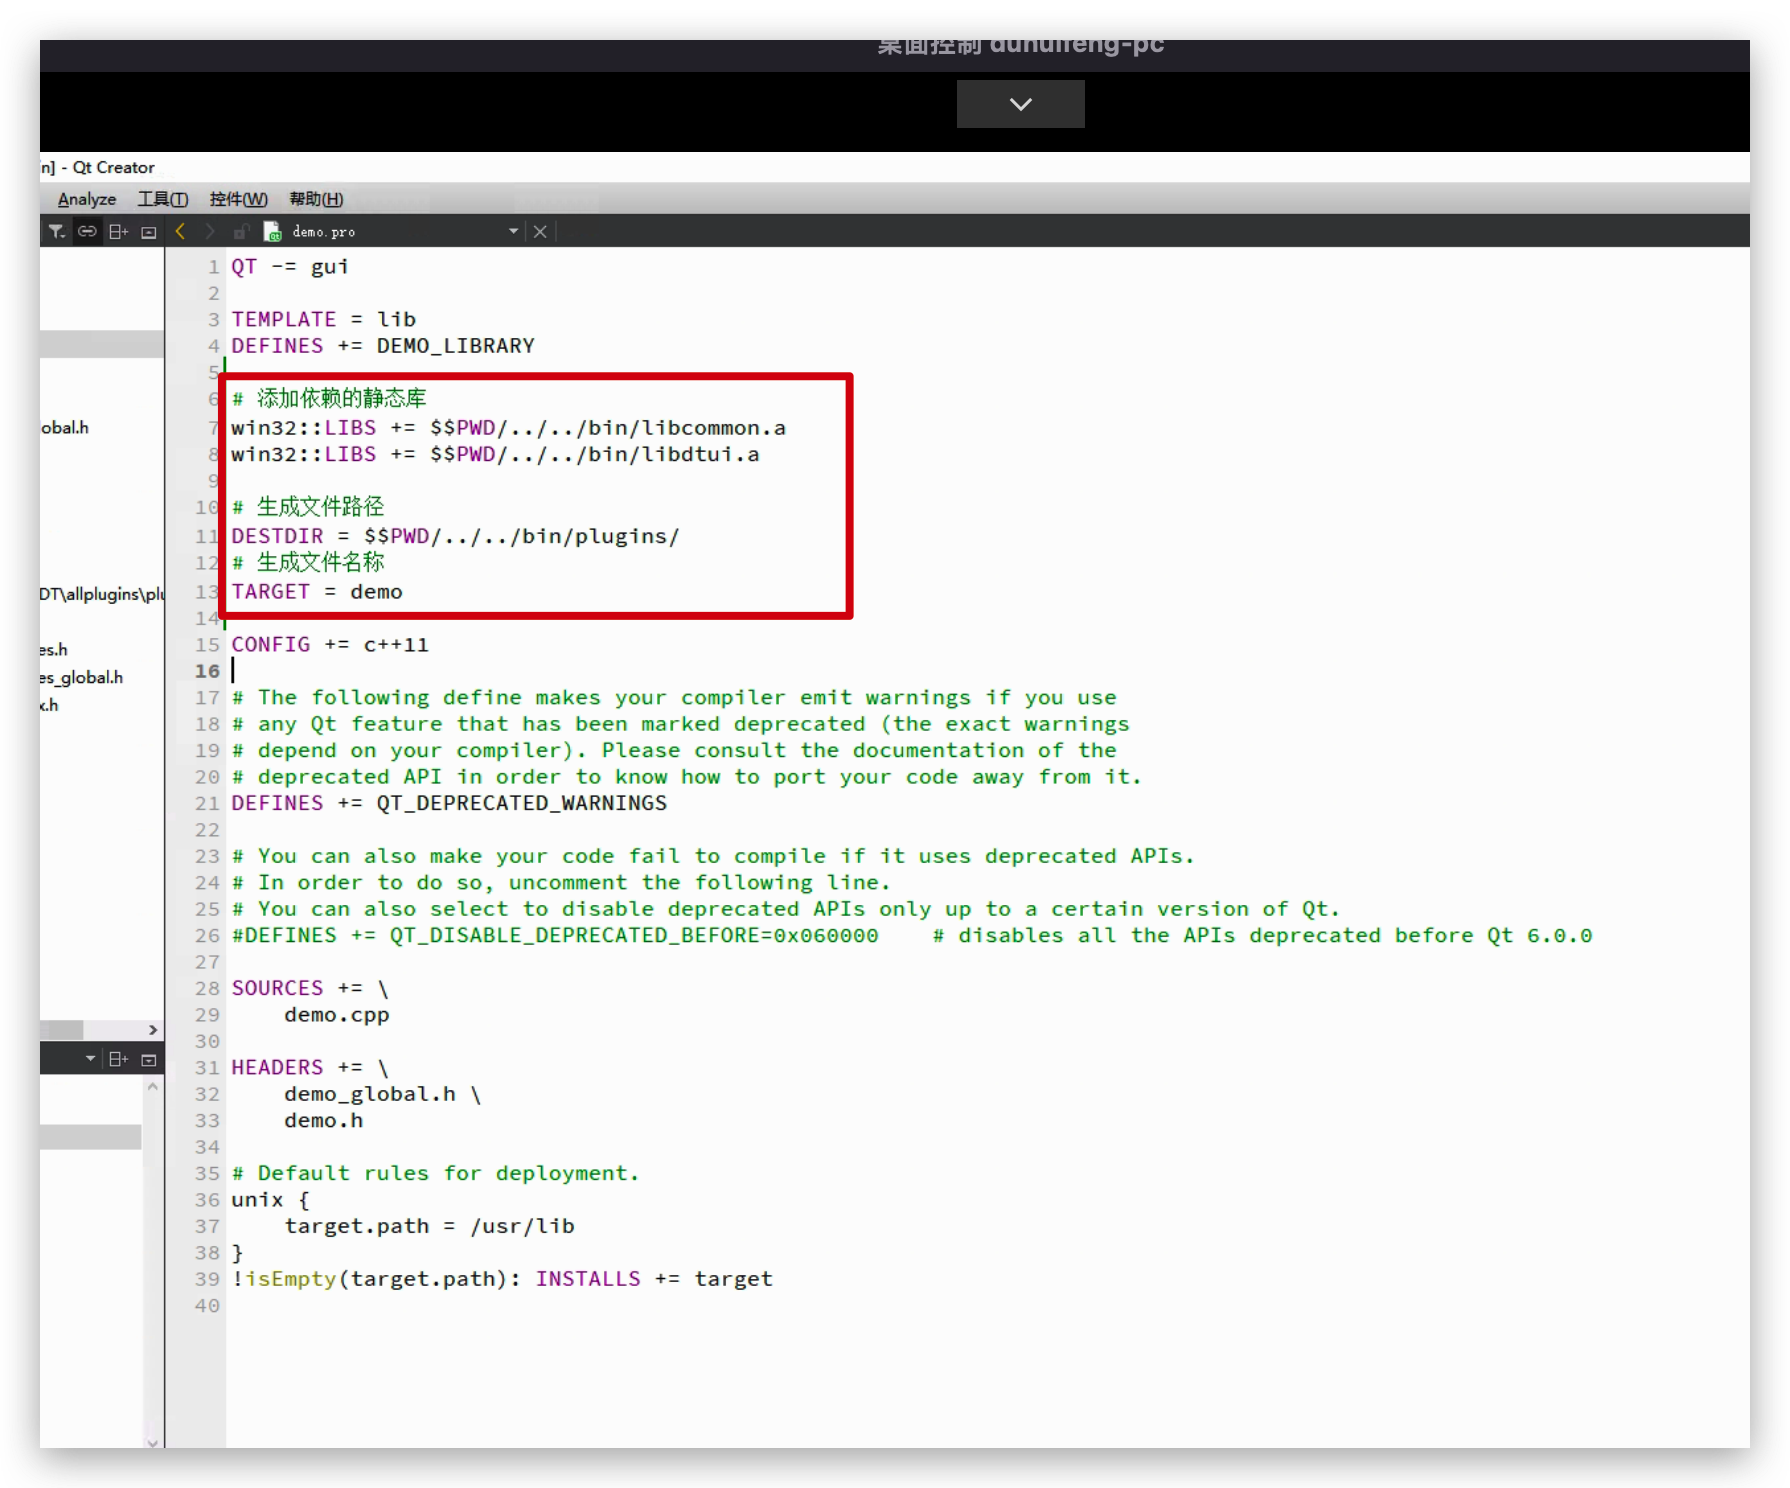Close the upper sidebar panel
The width and height of the screenshot is (1790, 1488).
click(149, 232)
